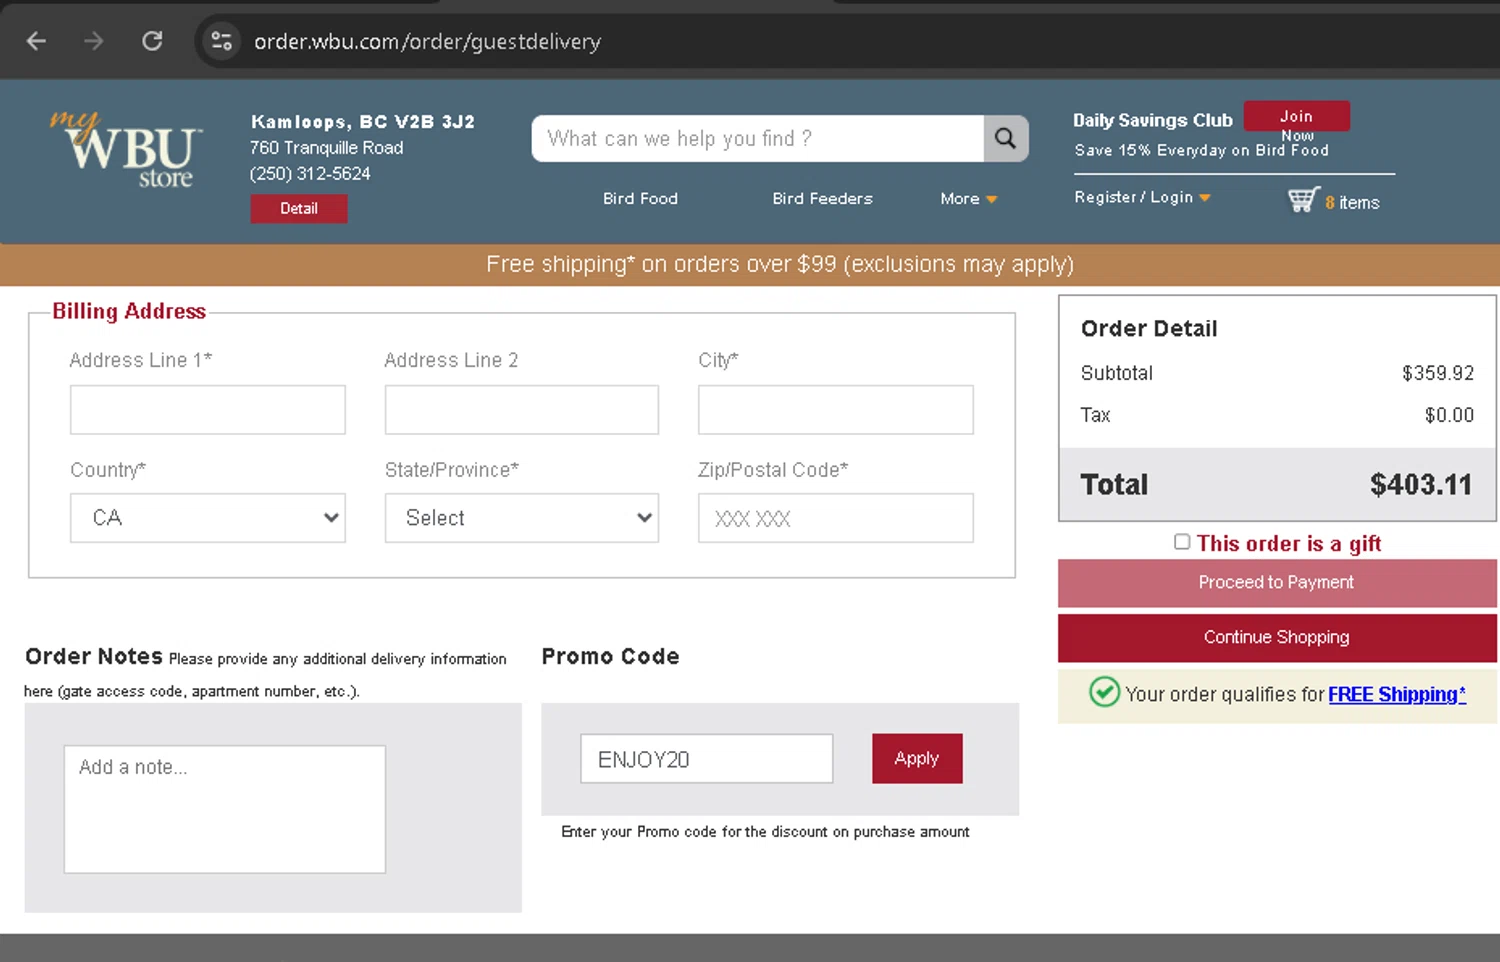1500x962 pixels.
Task: Click the phone number (250) 312-5624
Action: click(x=310, y=173)
